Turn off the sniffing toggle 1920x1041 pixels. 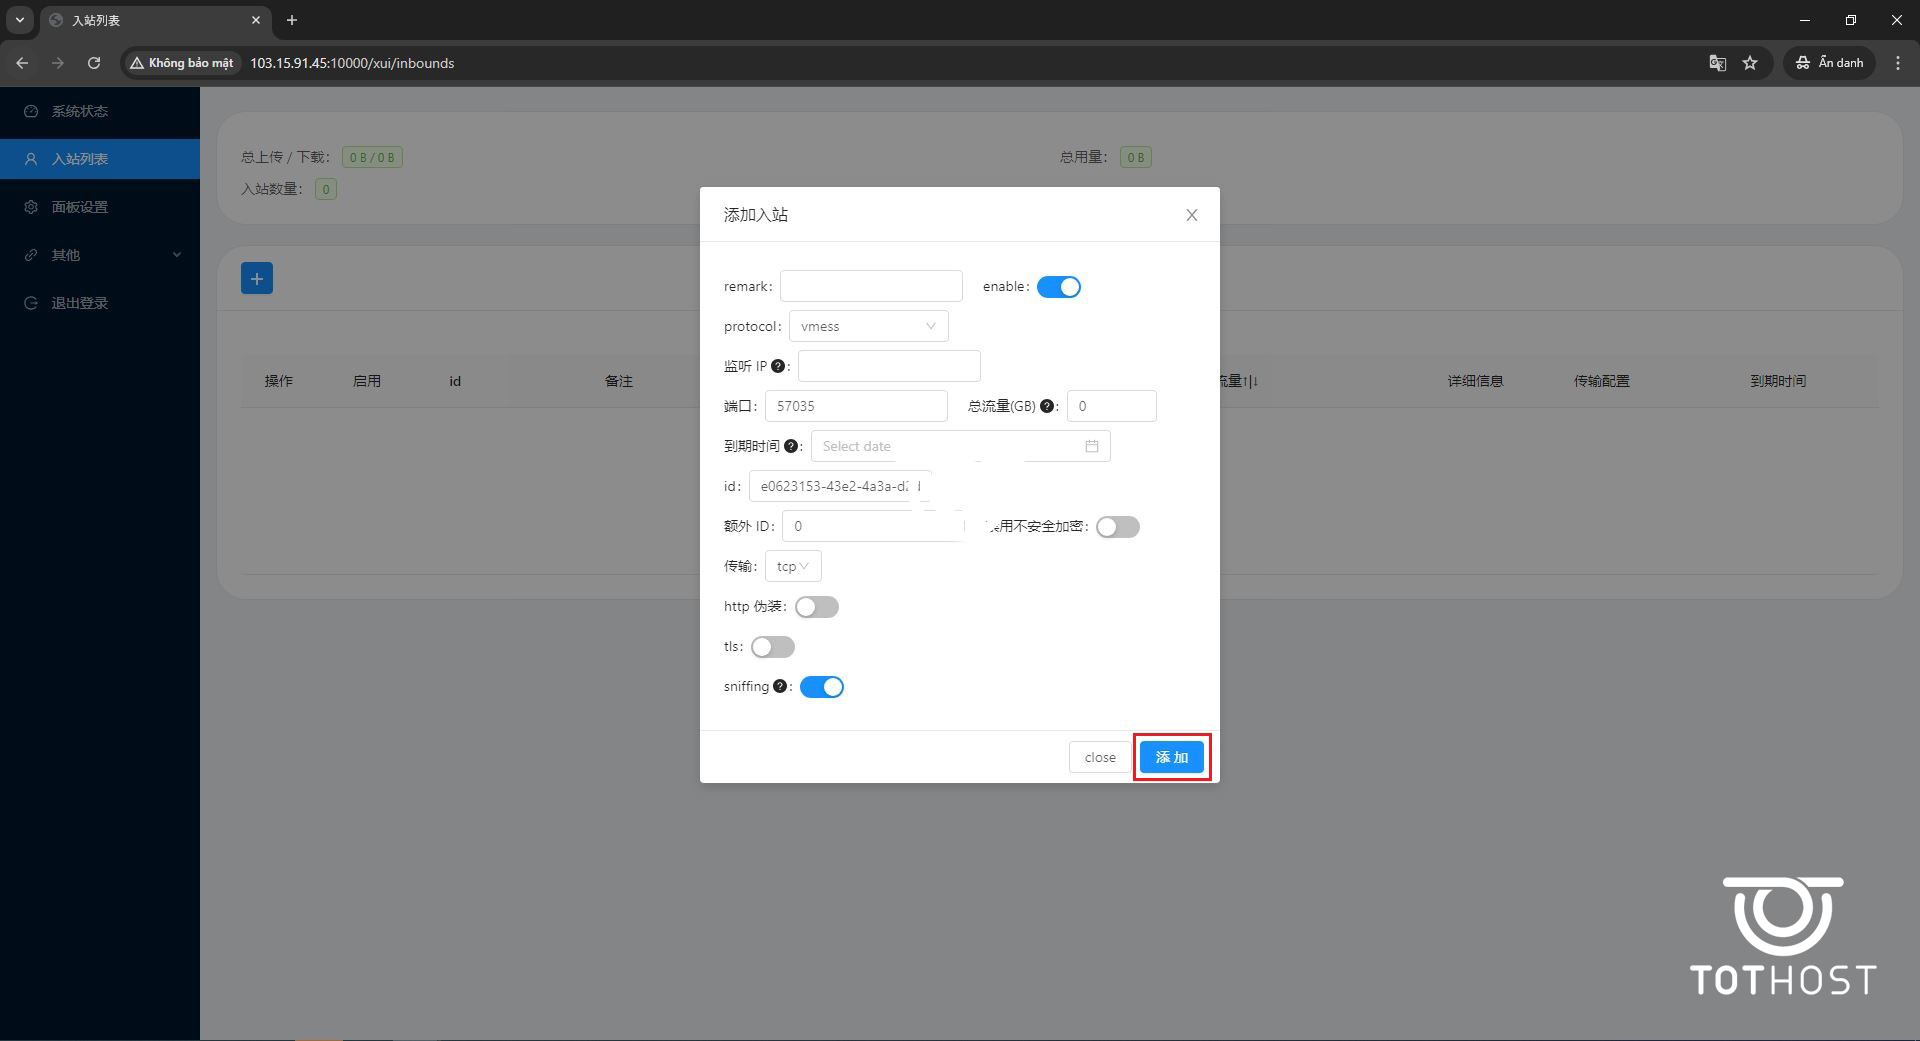[821, 687]
